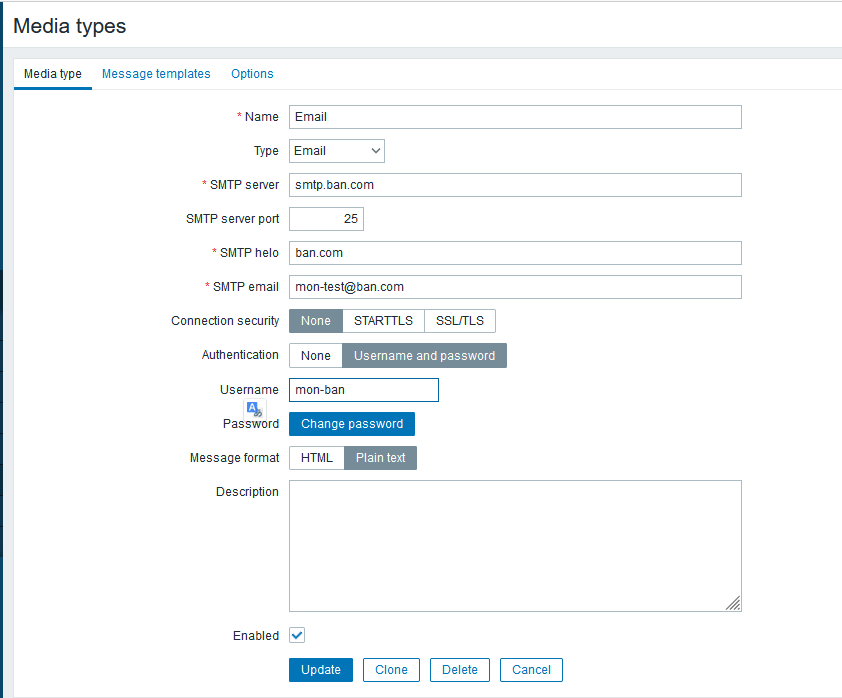Cancel editing the media type
The width and height of the screenshot is (842, 698).
tap(531, 670)
